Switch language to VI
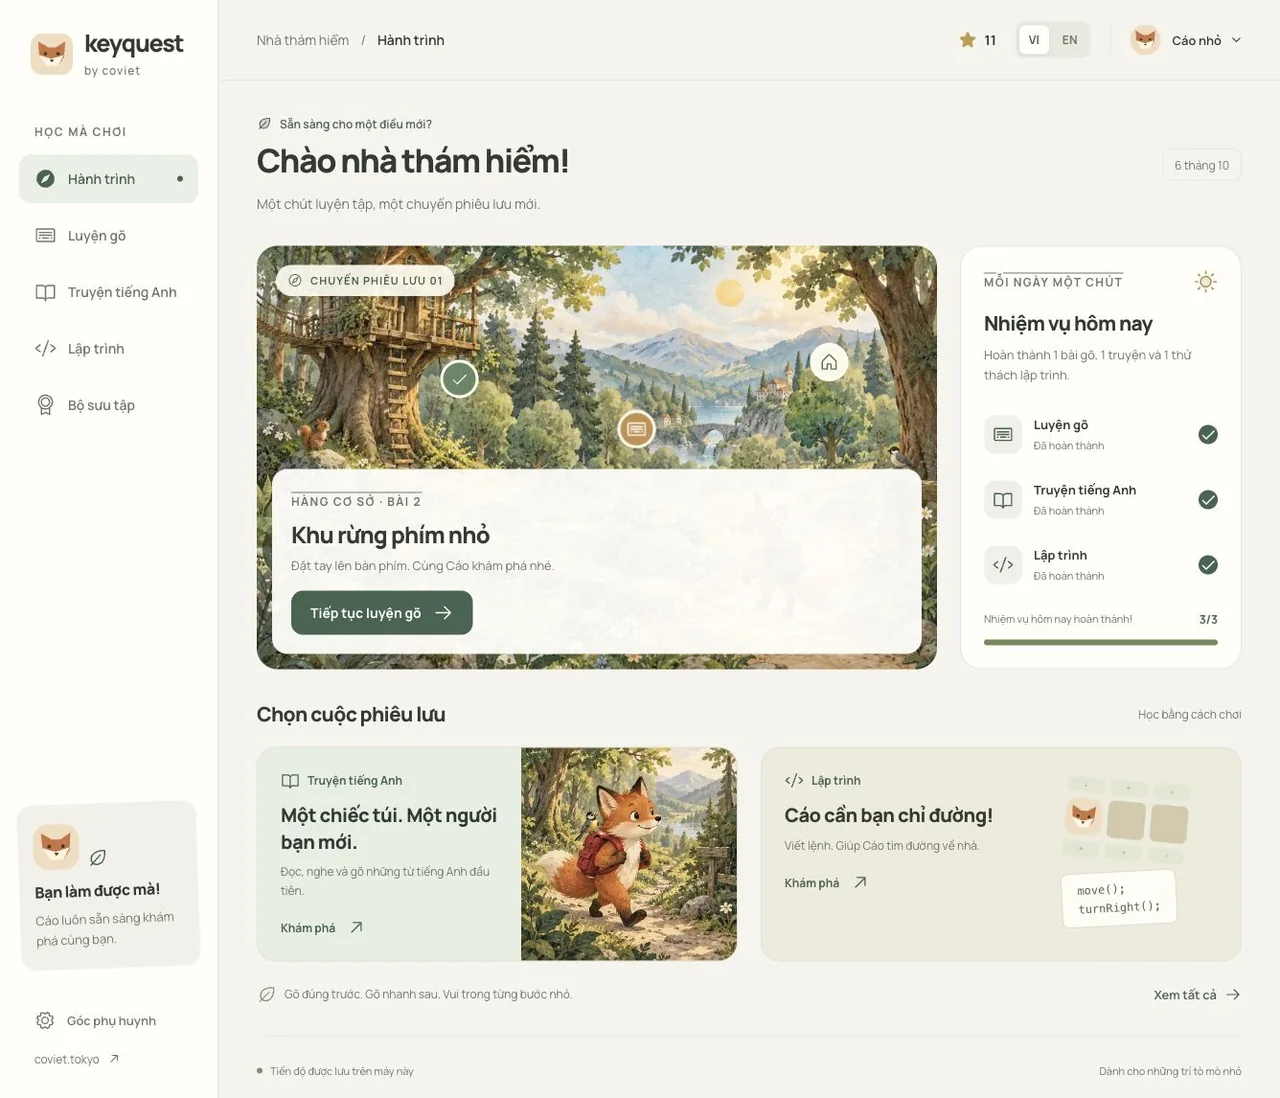 1034,40
